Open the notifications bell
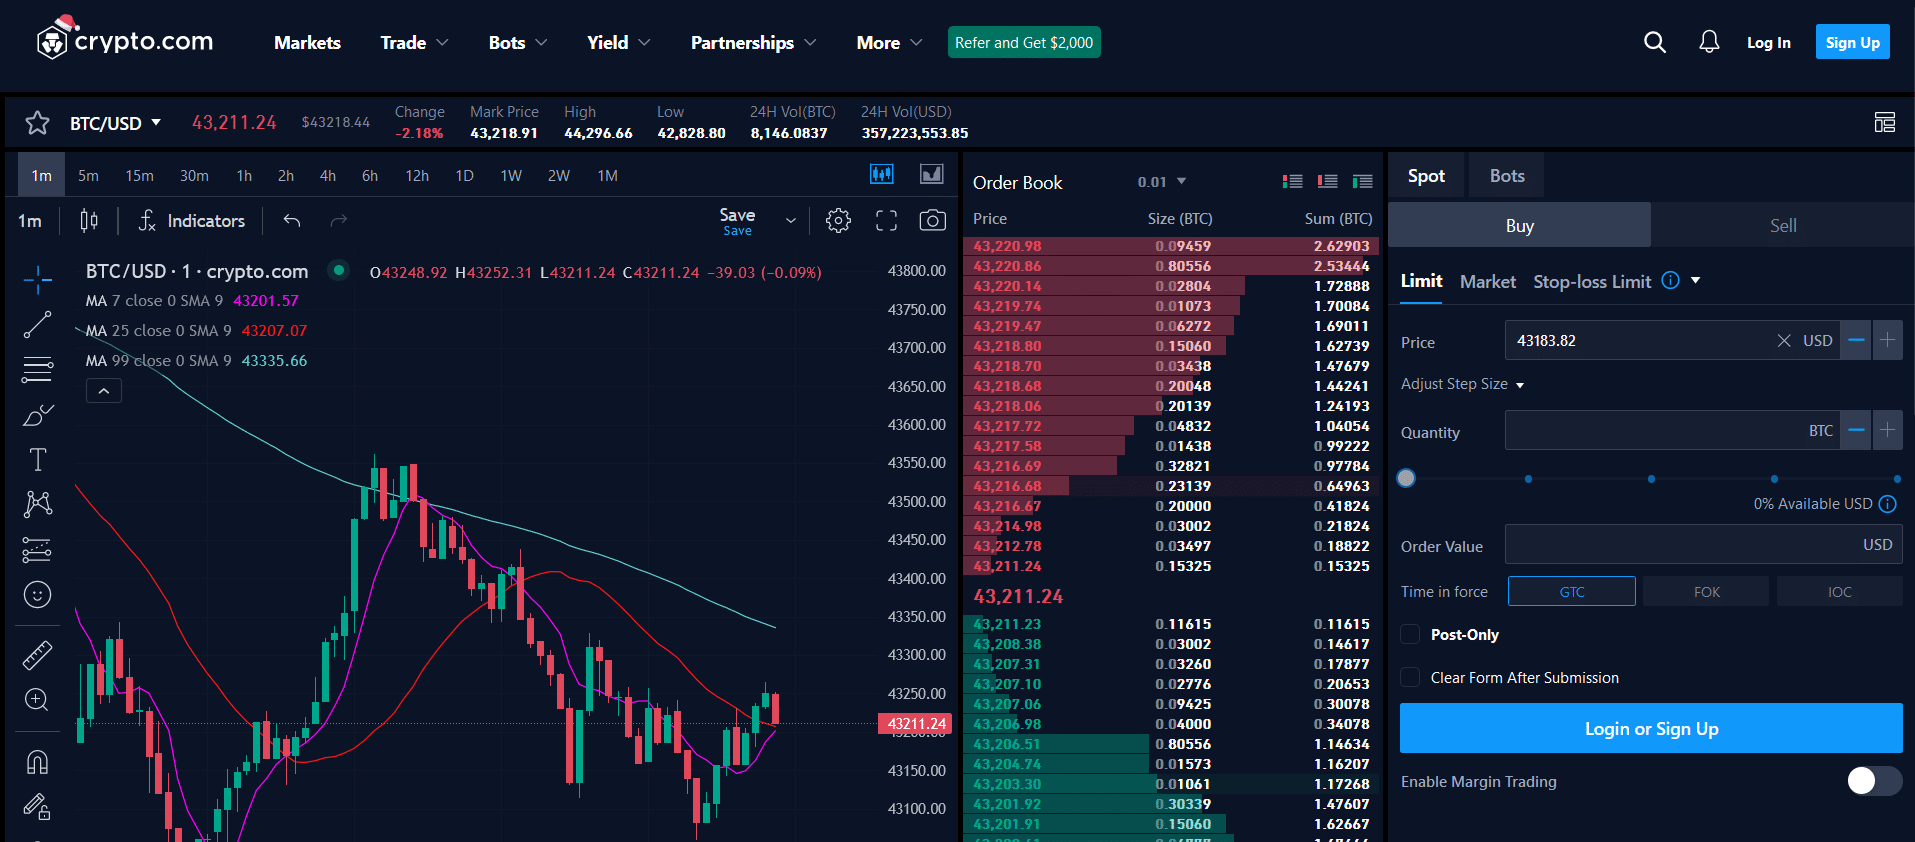1915x842 pixels. coord(1709,42)
